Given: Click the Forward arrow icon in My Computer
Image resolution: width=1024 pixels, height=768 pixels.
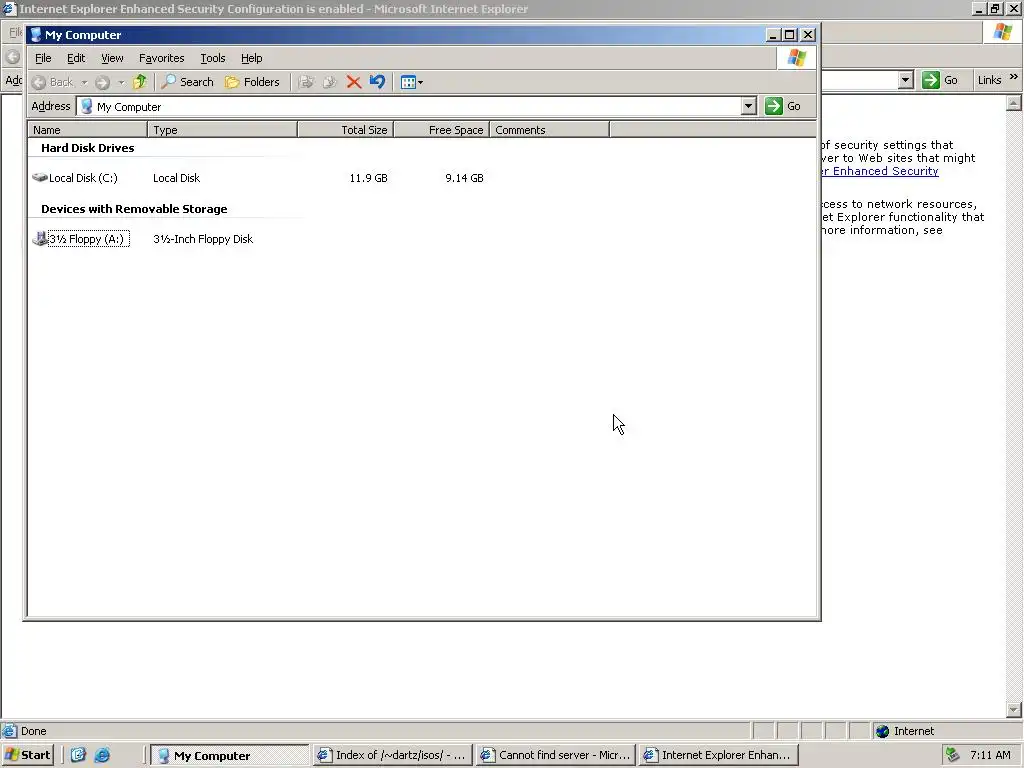Looking at the screenshot, I should coord(102,82).
